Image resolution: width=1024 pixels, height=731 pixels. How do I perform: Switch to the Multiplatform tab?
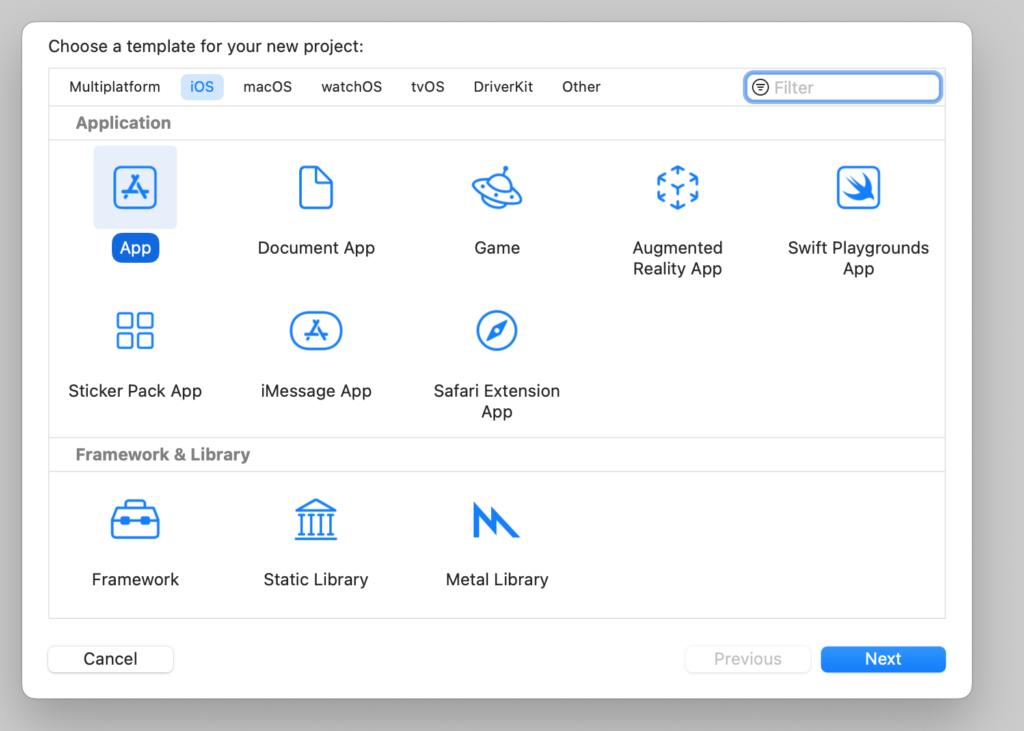(x=115, y=87)
